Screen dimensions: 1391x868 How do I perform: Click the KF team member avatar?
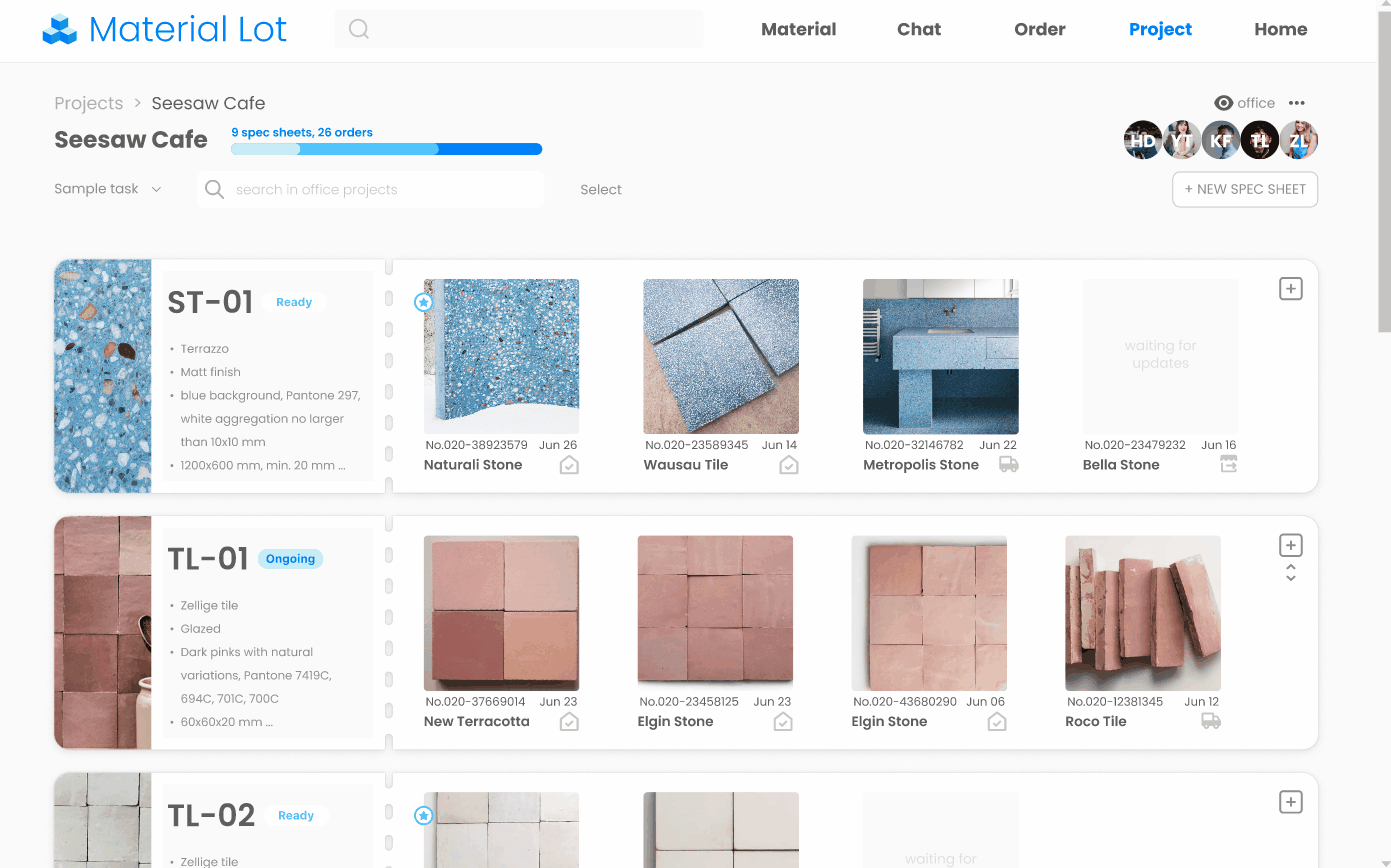[1221, 141]
